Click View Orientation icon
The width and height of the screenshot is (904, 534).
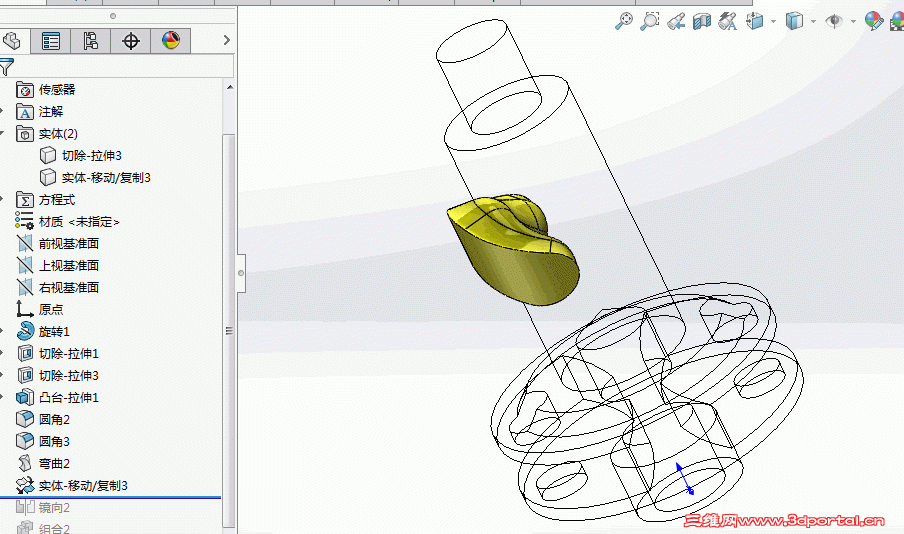click(x=755, y=21)
